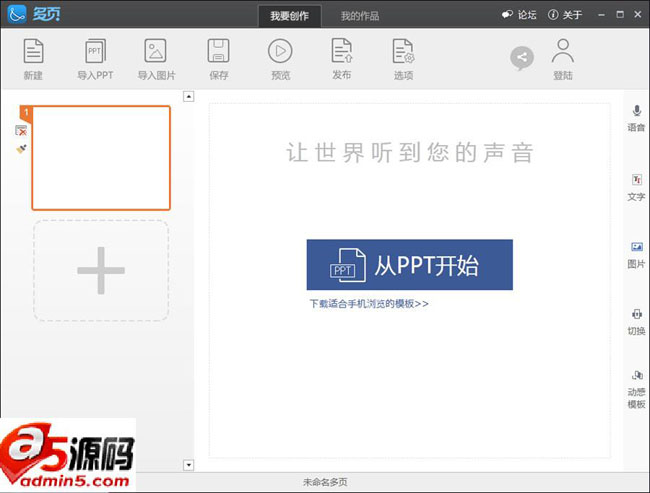Click the share bubble icon
The width and height of the screenshot is (650, 493).
coord(521,58)
